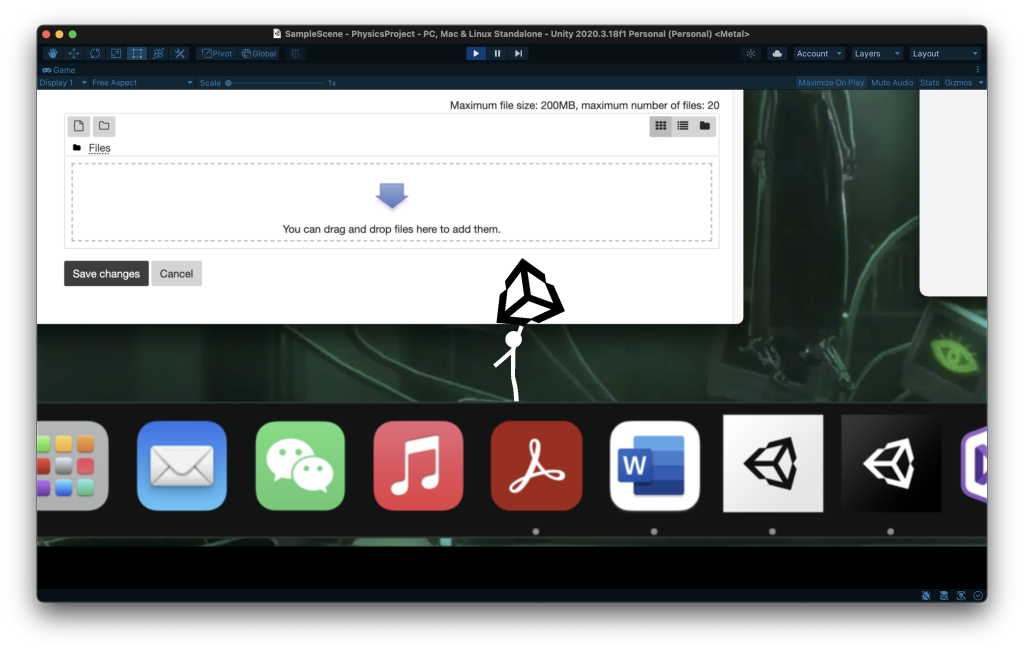
Task: Open Game view more-options kebab menu
Action: pos(978,69)
